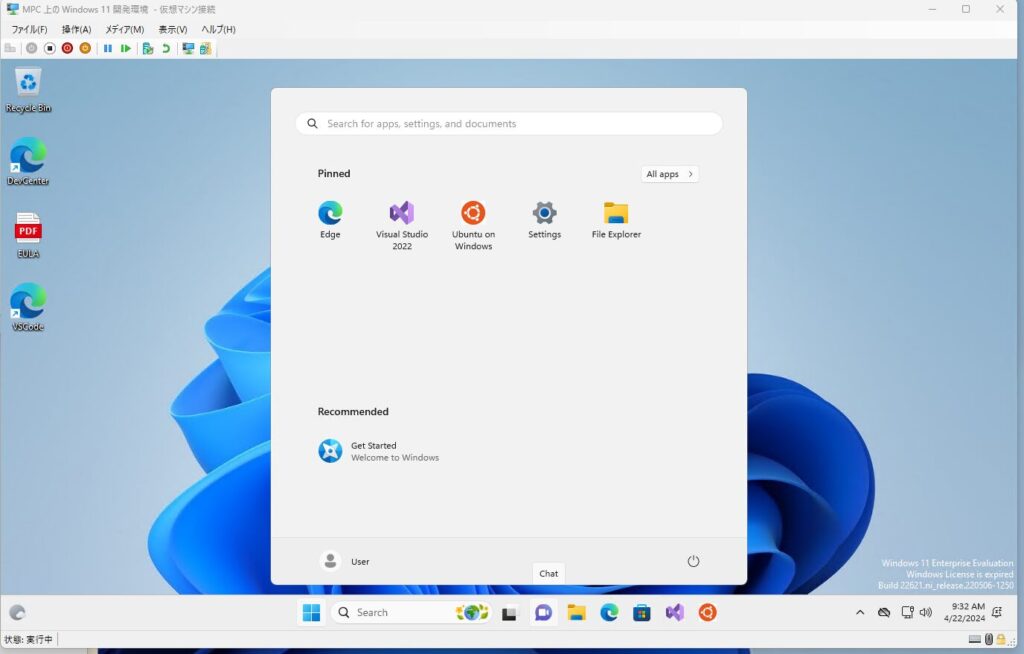Select the EULA PDF desktop icon

point(28,235)
